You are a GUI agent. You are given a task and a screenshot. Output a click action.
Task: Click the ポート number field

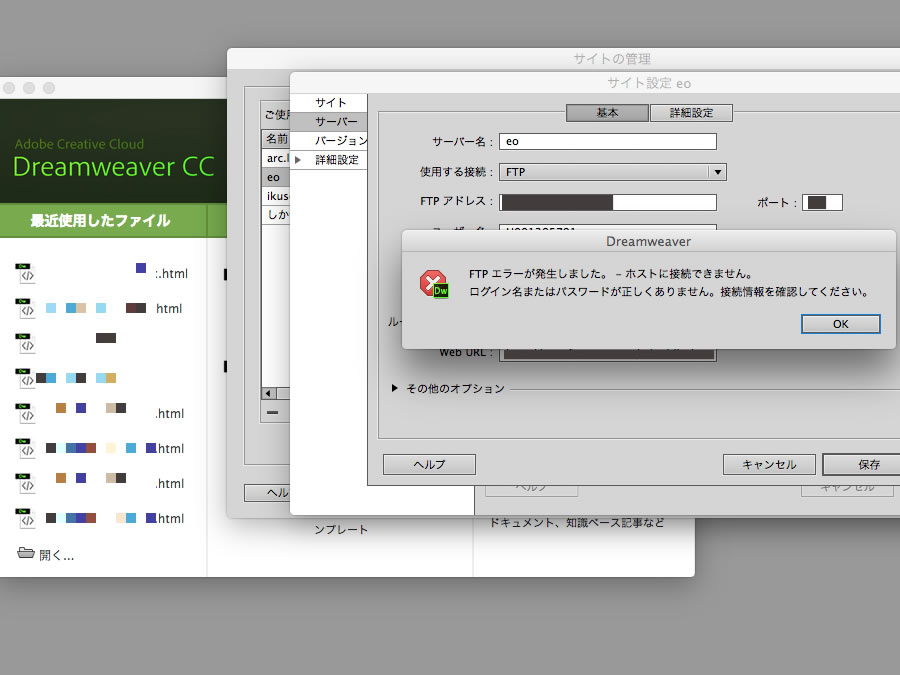click(822, 202)
